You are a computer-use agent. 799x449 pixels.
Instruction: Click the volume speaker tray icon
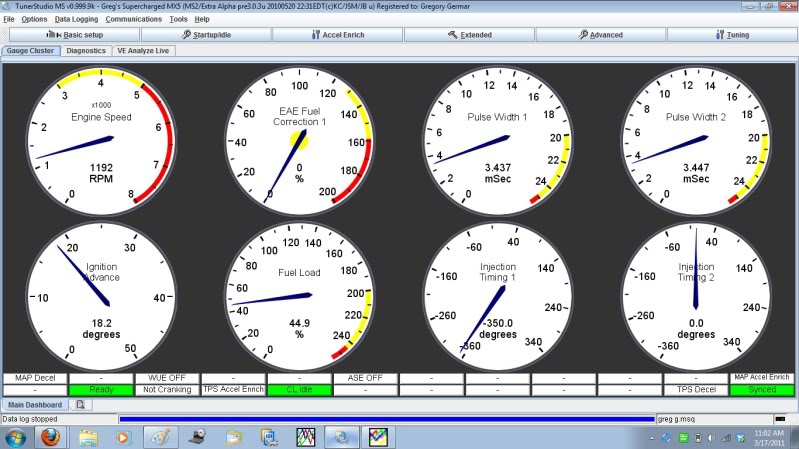(711, 438)
